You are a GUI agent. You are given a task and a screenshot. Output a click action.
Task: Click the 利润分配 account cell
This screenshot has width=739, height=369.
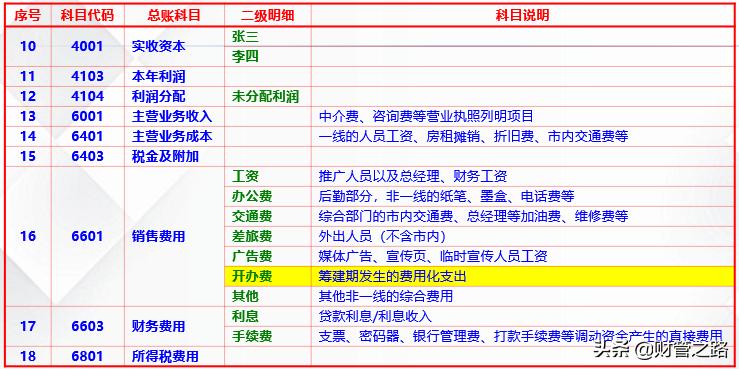coord(174,96)
